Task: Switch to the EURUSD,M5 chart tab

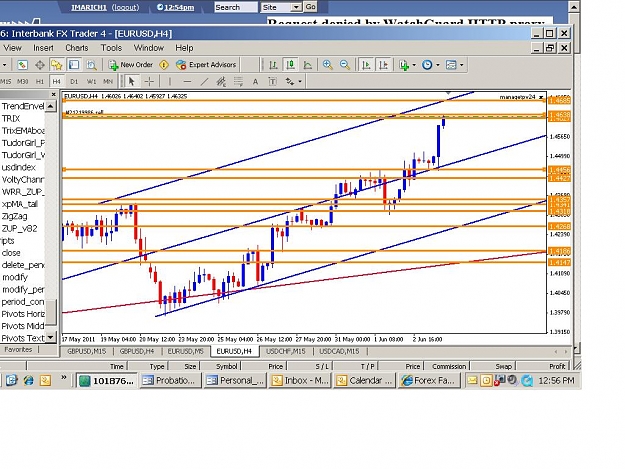Action: (x=185, y=351)
